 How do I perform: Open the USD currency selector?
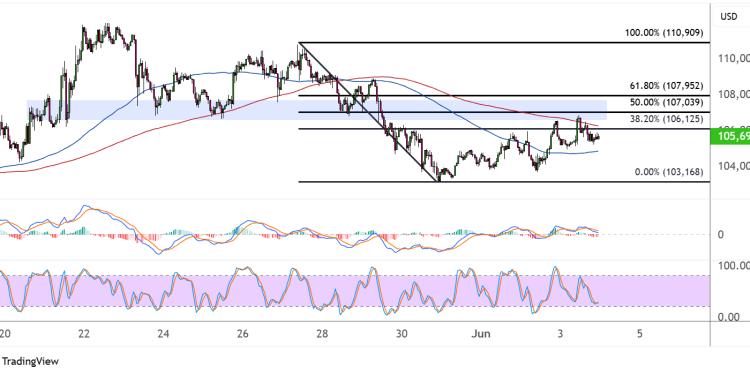[x=731, y=17]
